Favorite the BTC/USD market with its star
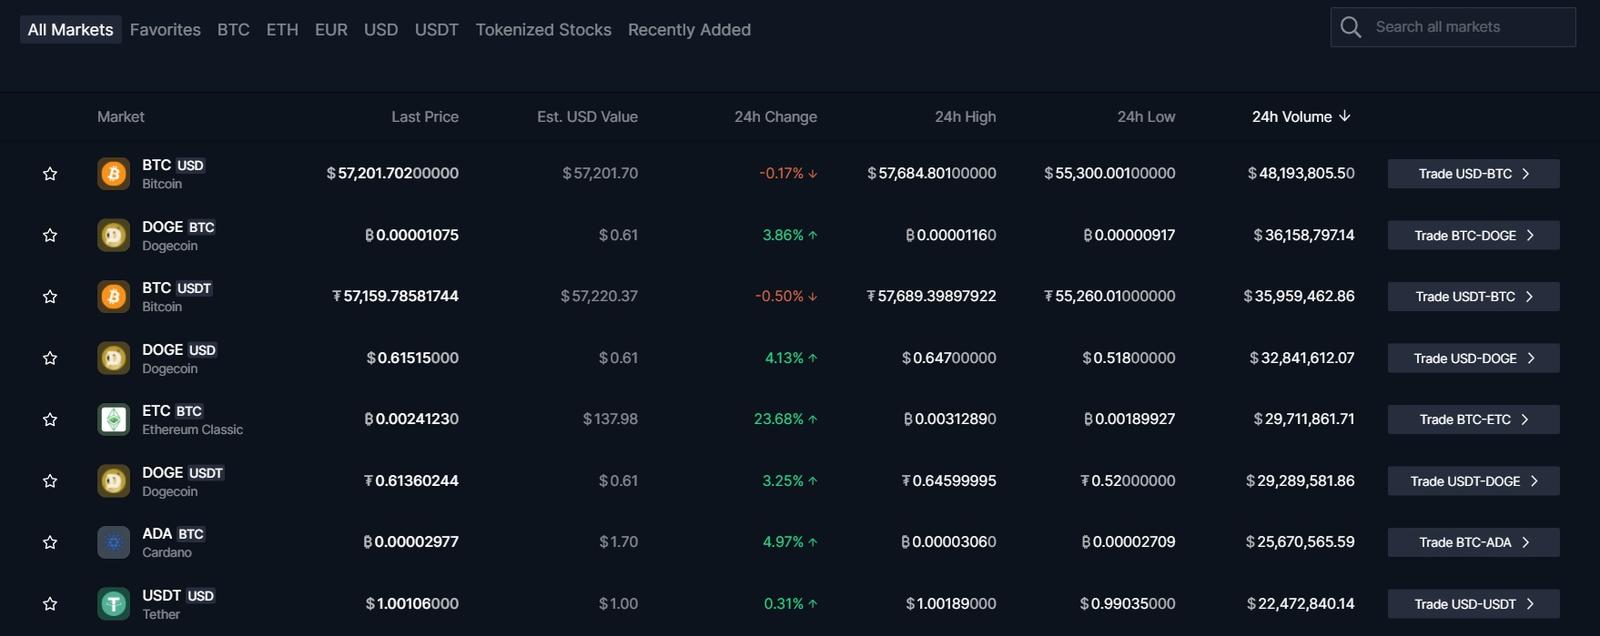This screenshot has width=1600, height=636. click(50, 173)
